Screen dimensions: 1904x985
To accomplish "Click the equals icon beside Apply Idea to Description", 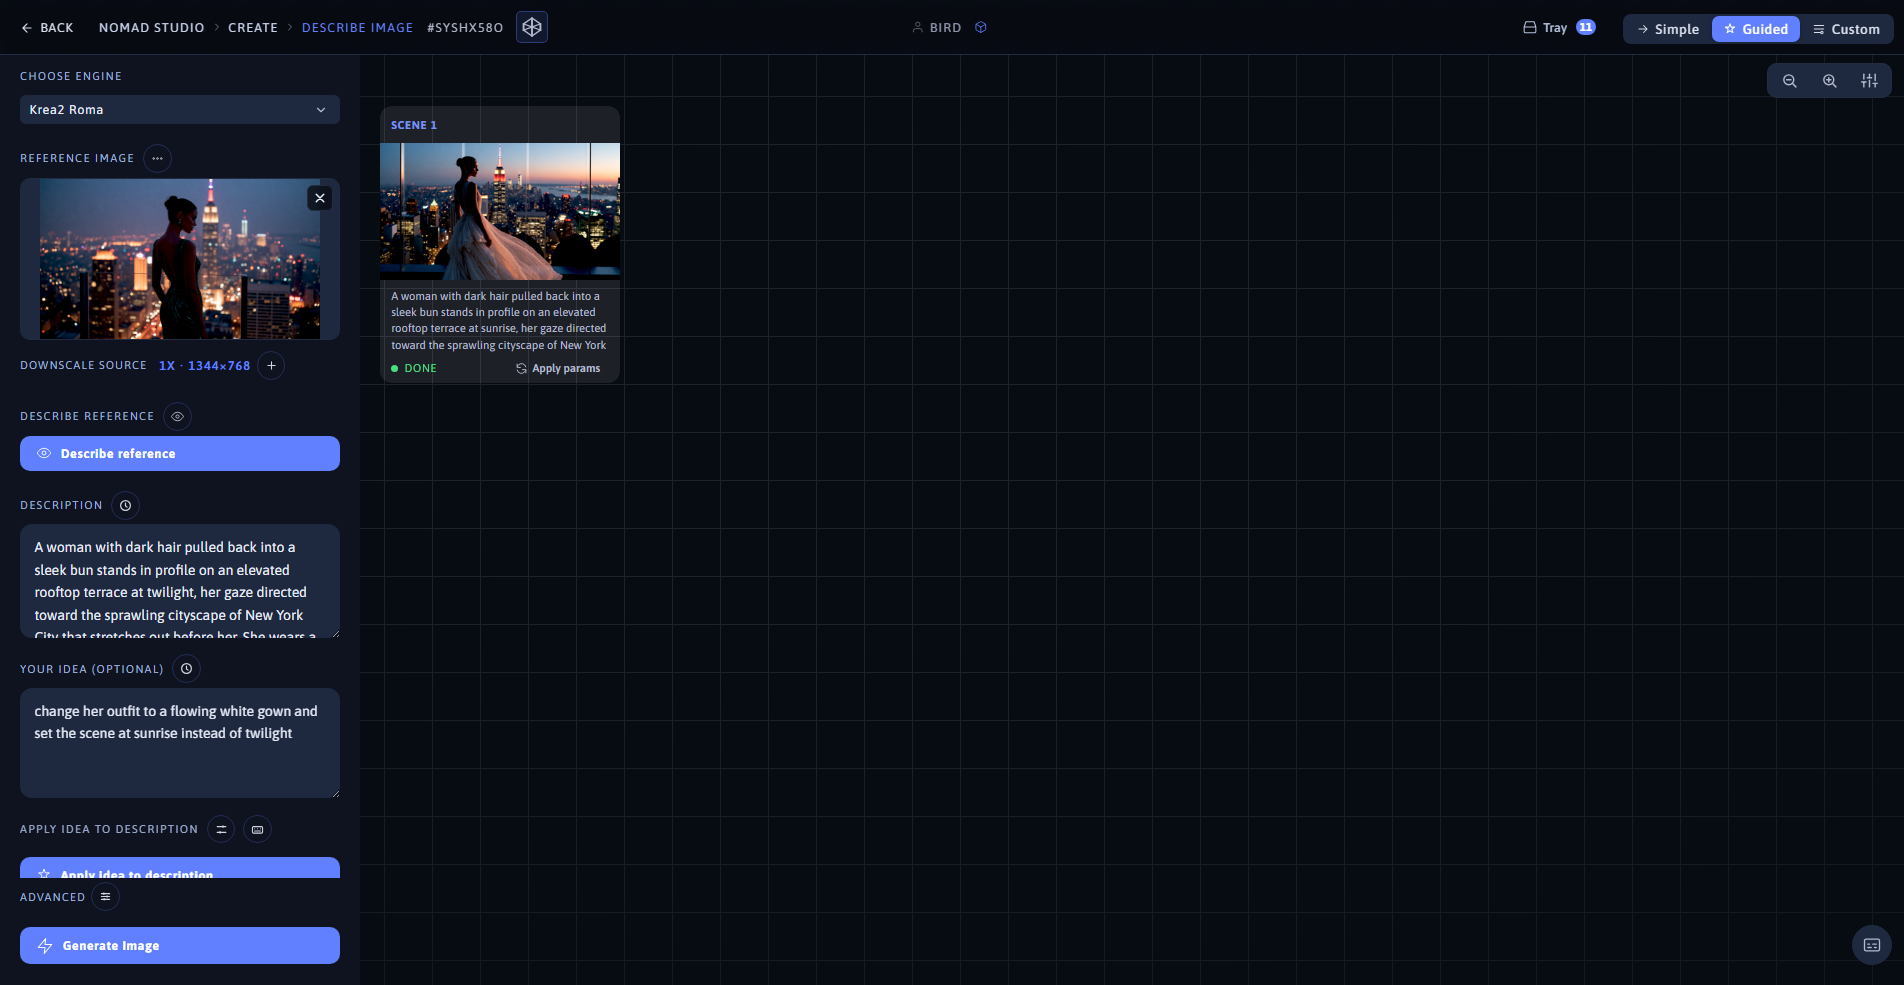I will [221, 829].
